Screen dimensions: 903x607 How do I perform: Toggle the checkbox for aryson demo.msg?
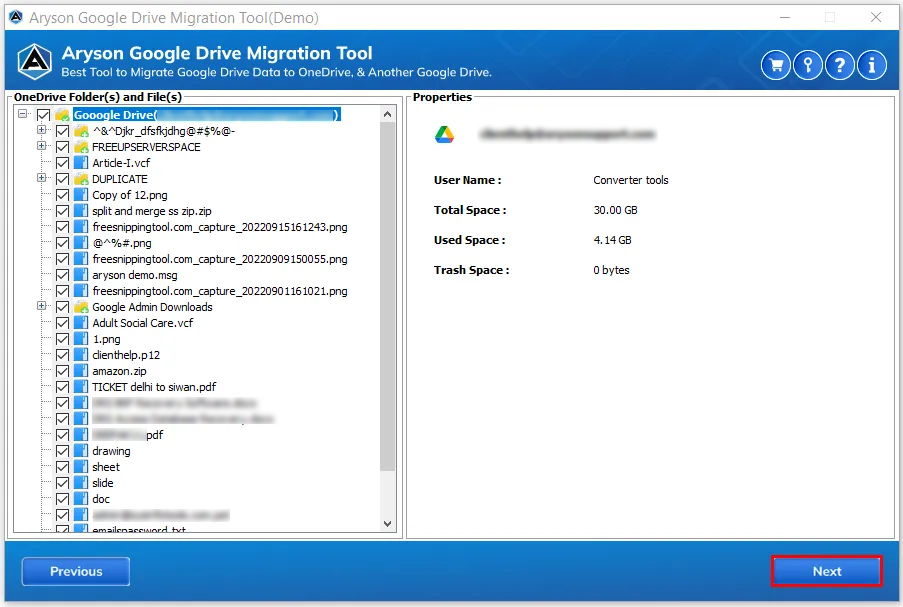pos(62,275)
